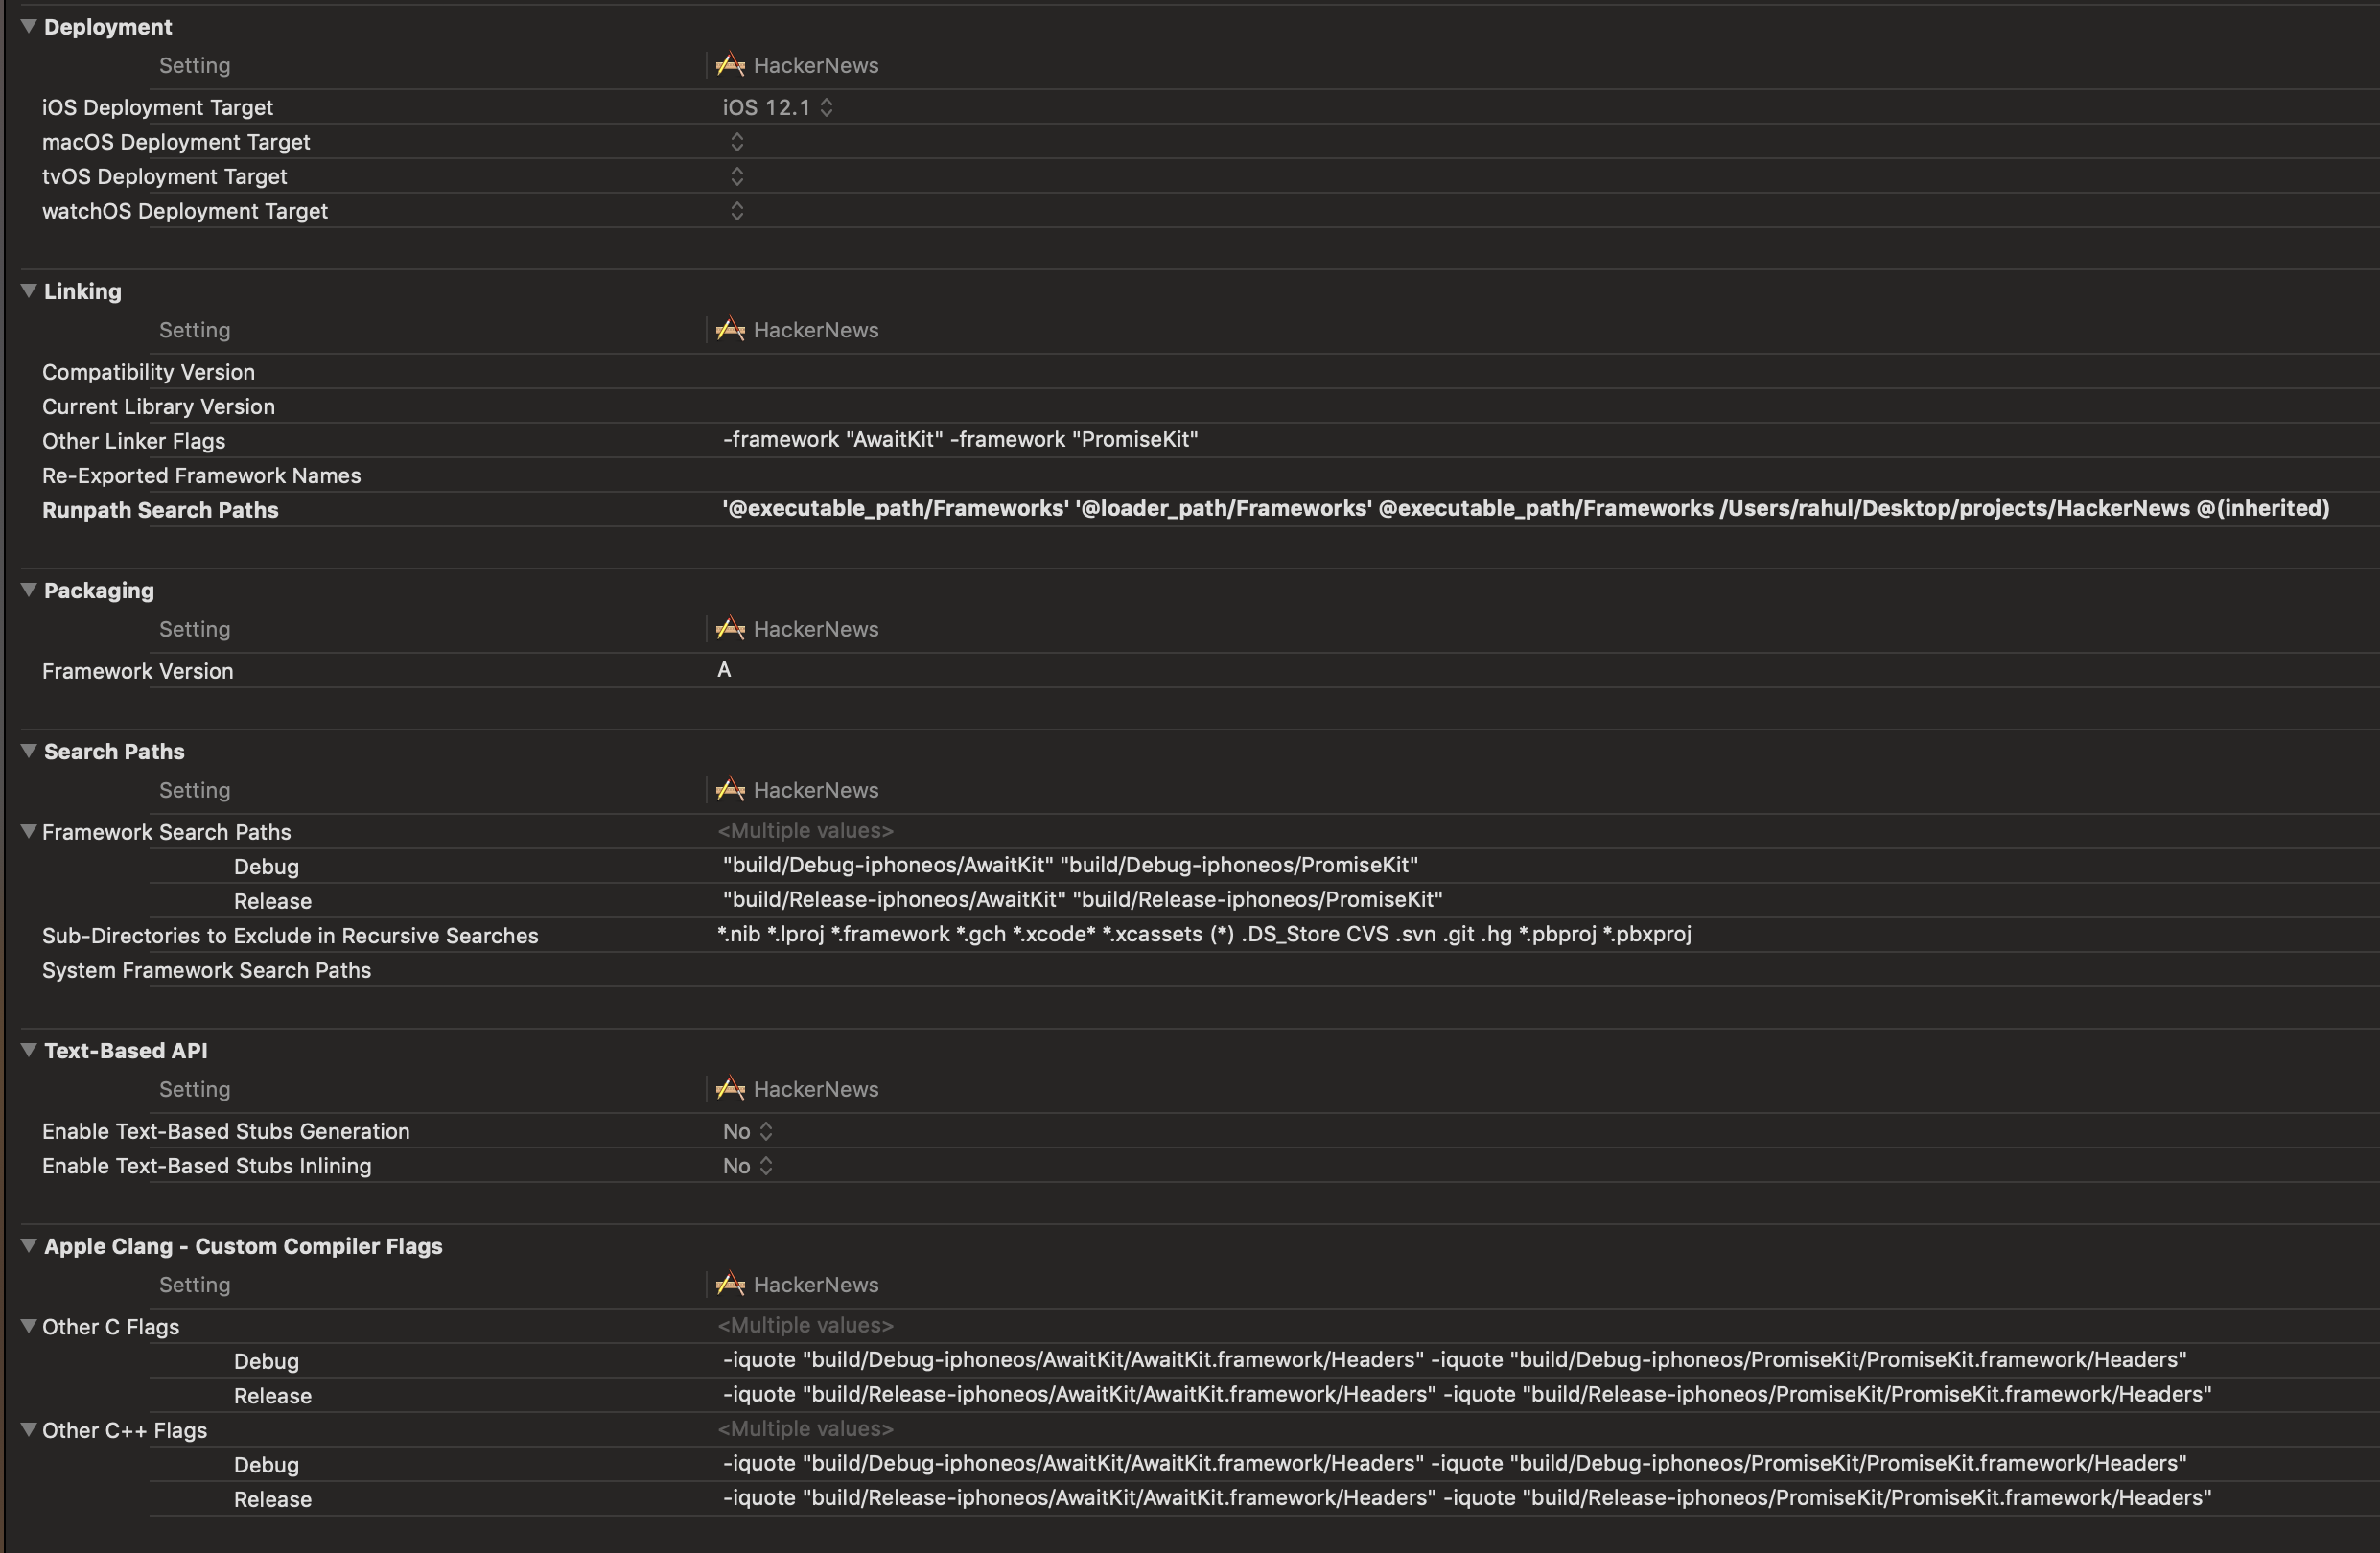
Task: Select the Runpath Search Paths setting row
Action: tap(160, 510)
